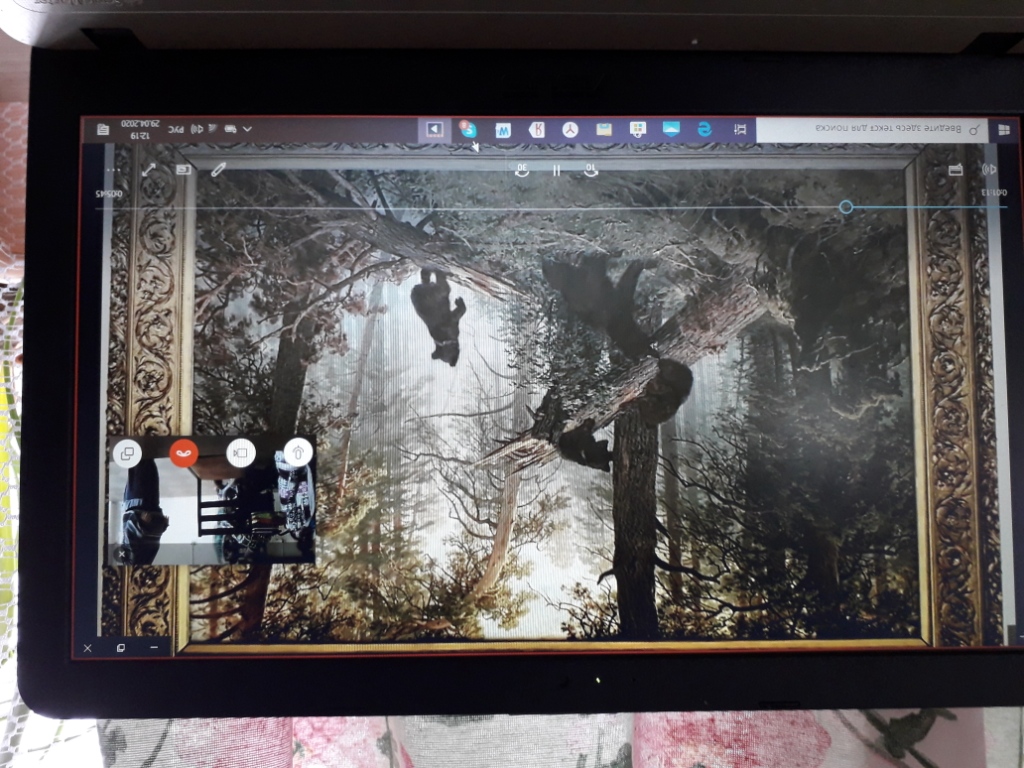The image size is (1024, 768).
Task: Click remaining time 0:05:45 label
Action: (109, 193)
